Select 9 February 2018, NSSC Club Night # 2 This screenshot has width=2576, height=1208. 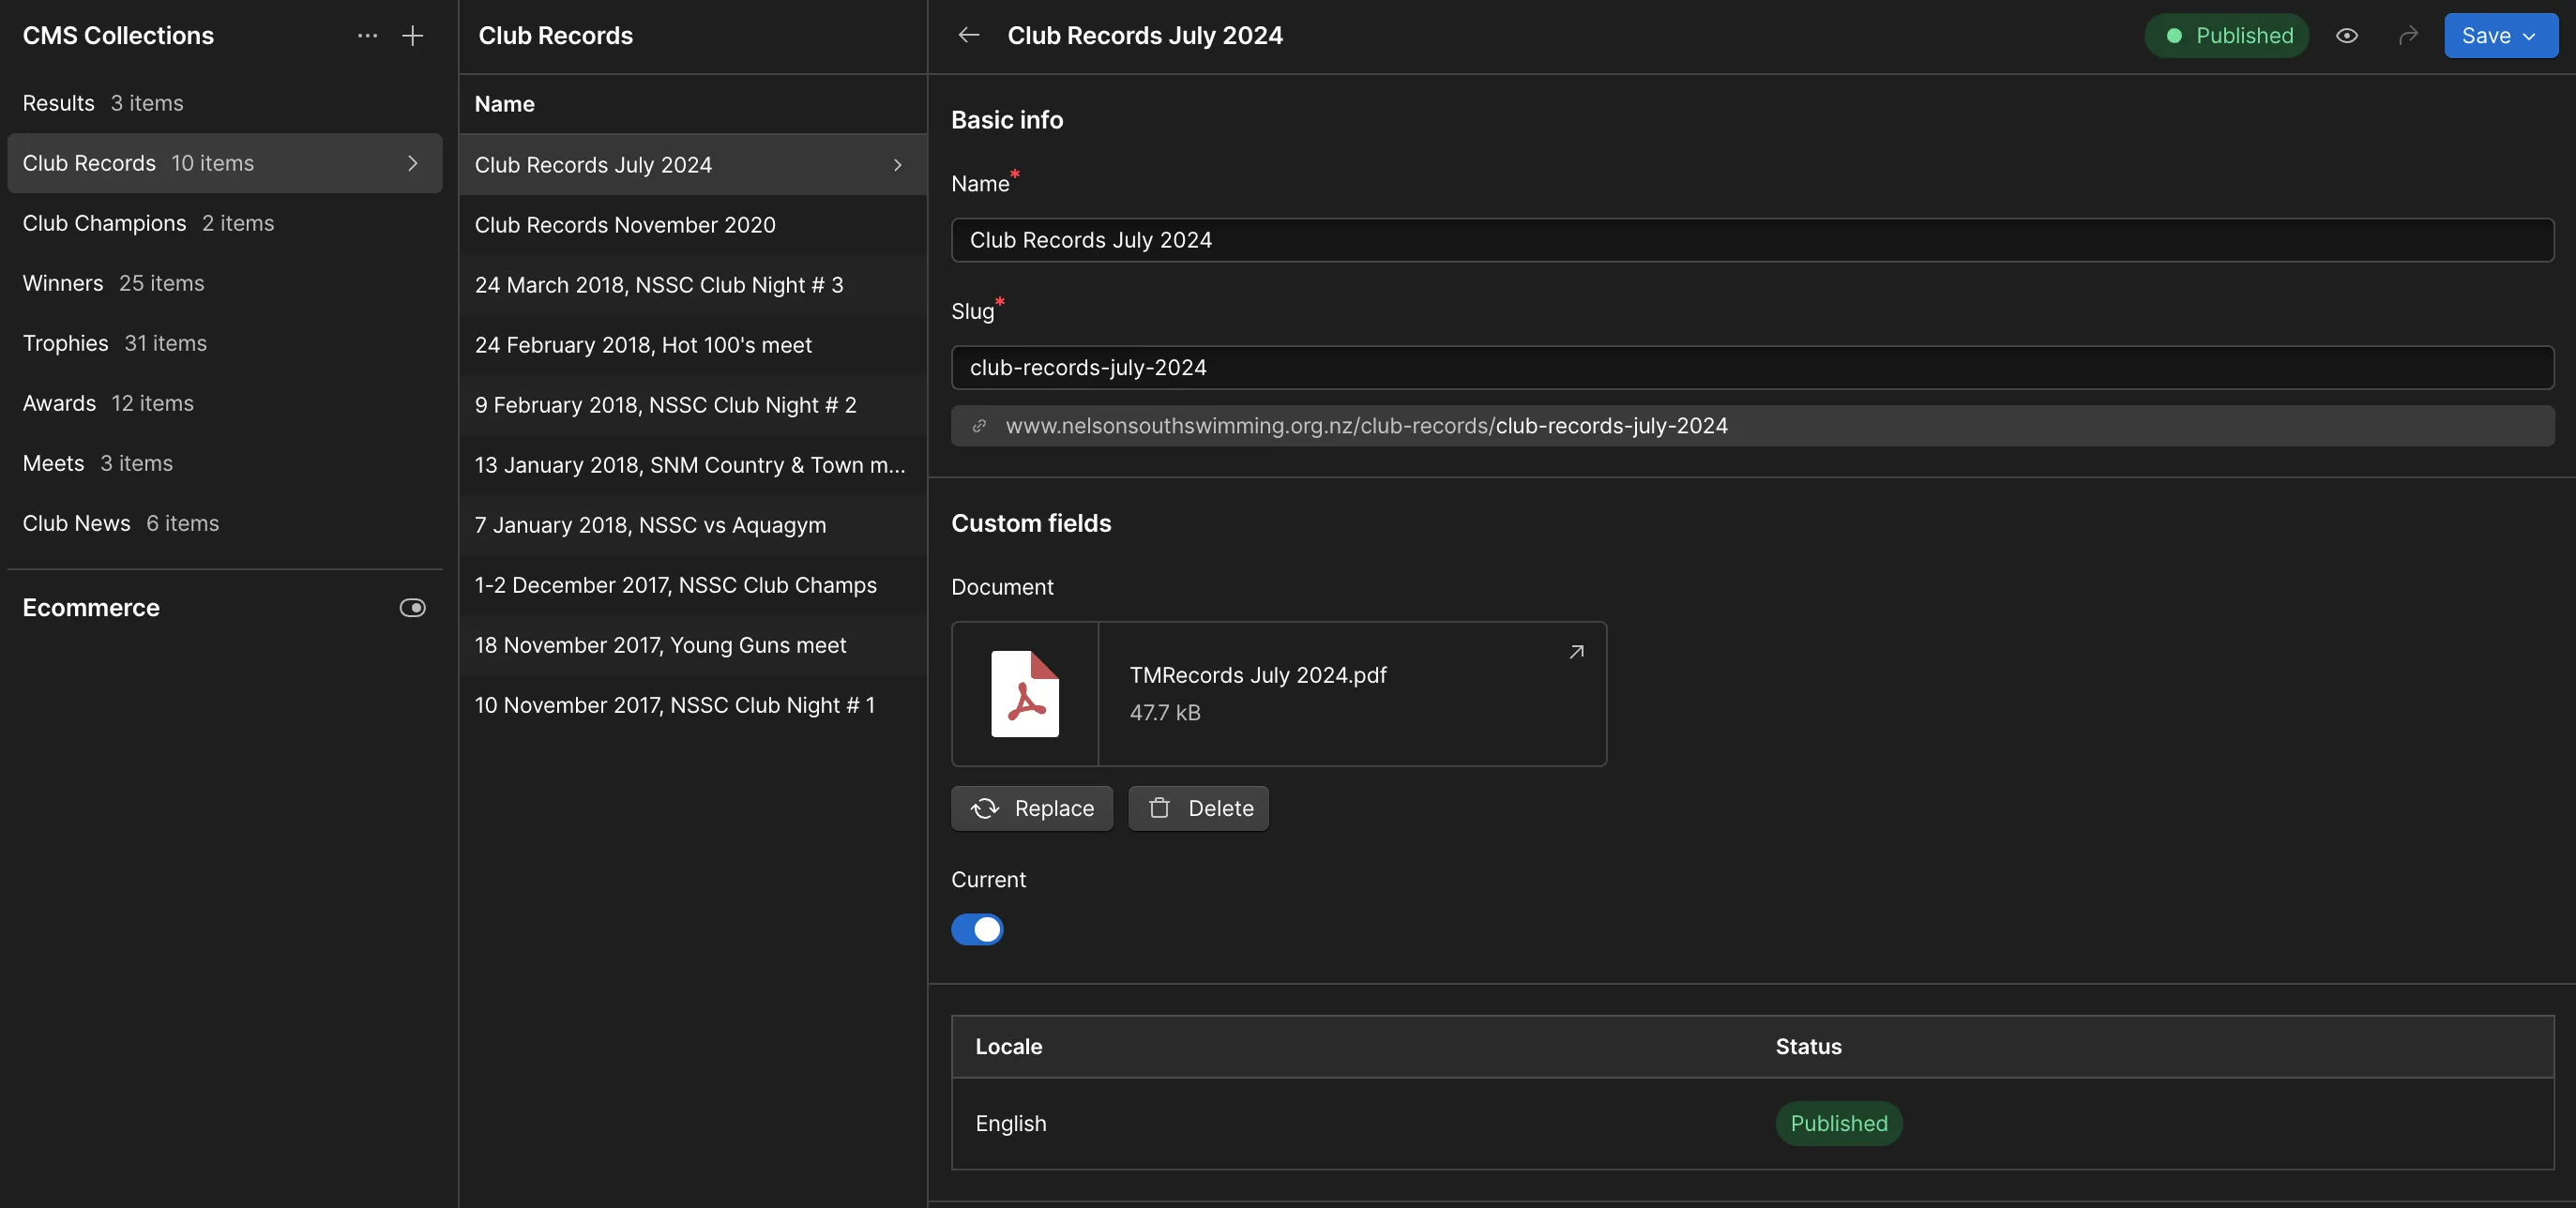pos(693,405)
